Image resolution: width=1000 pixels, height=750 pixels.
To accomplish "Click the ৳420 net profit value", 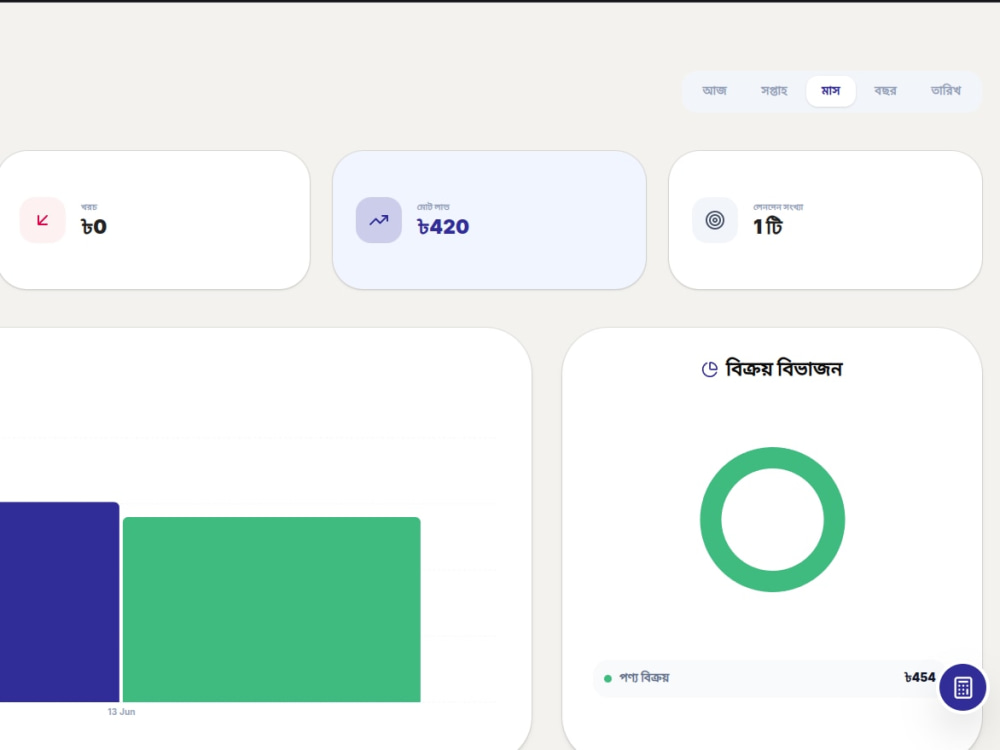I will coord(443,226).
